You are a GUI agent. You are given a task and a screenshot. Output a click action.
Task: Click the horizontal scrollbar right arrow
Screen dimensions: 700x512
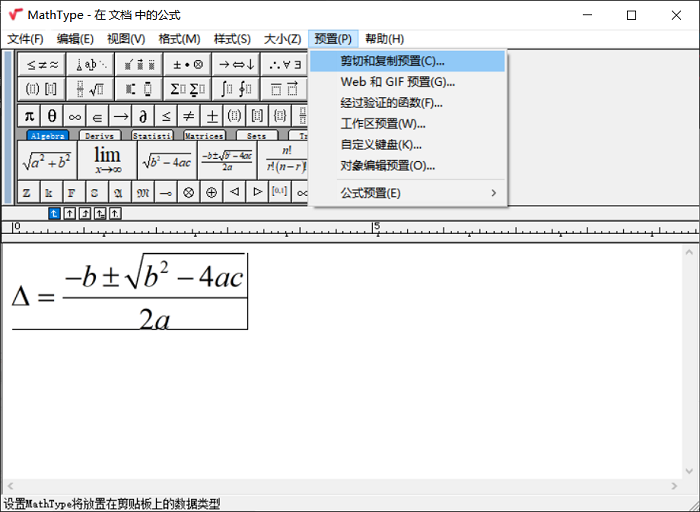[x=674, y=486]
